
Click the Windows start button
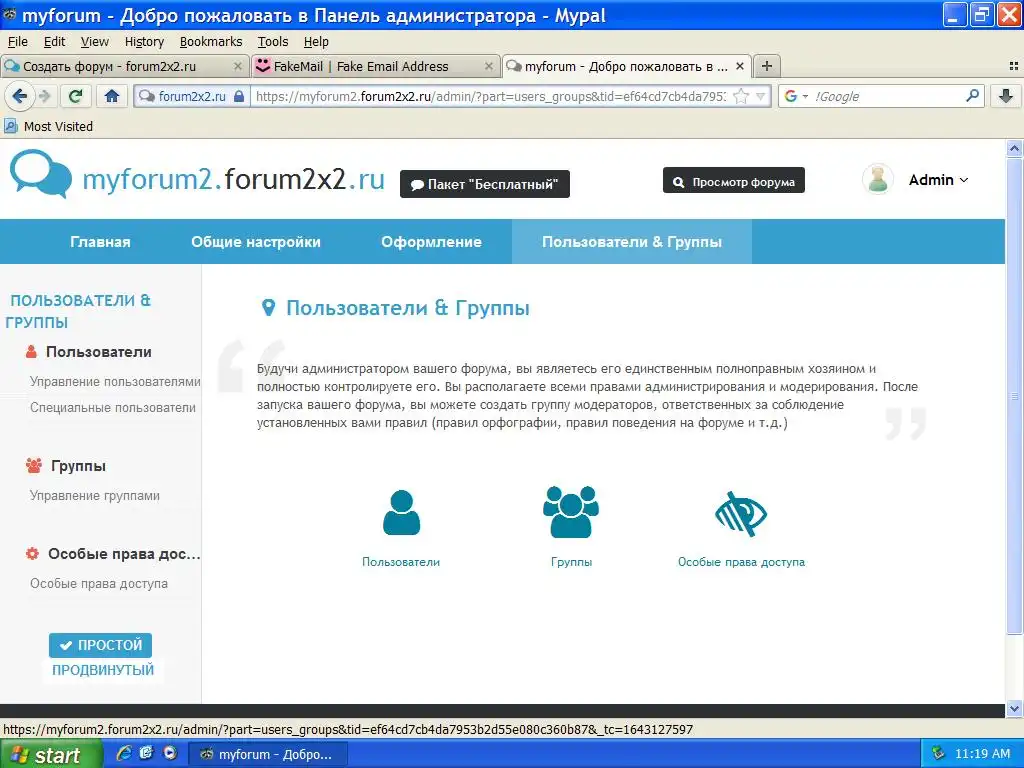click(51, 754)
